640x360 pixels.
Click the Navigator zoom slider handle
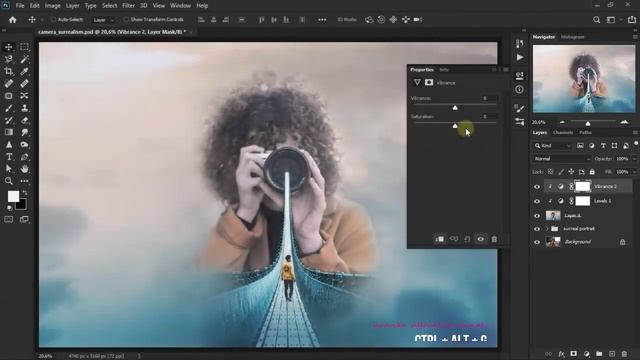588,123
